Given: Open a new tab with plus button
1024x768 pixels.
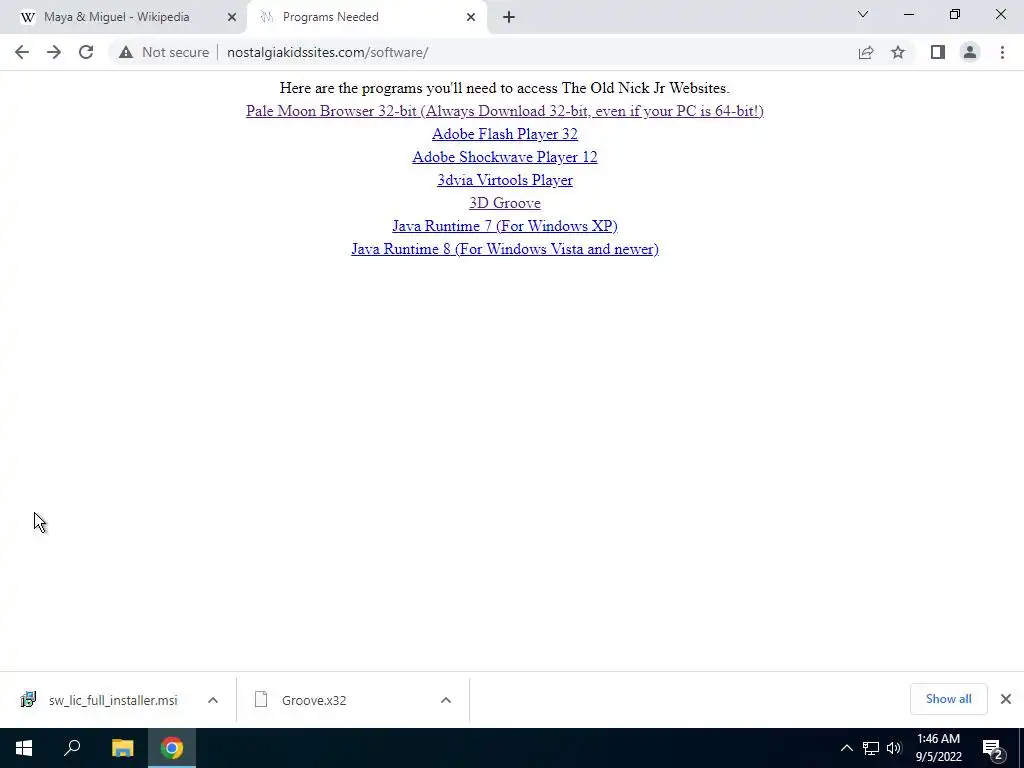Looking at the screenshot, I should [509, 17].
